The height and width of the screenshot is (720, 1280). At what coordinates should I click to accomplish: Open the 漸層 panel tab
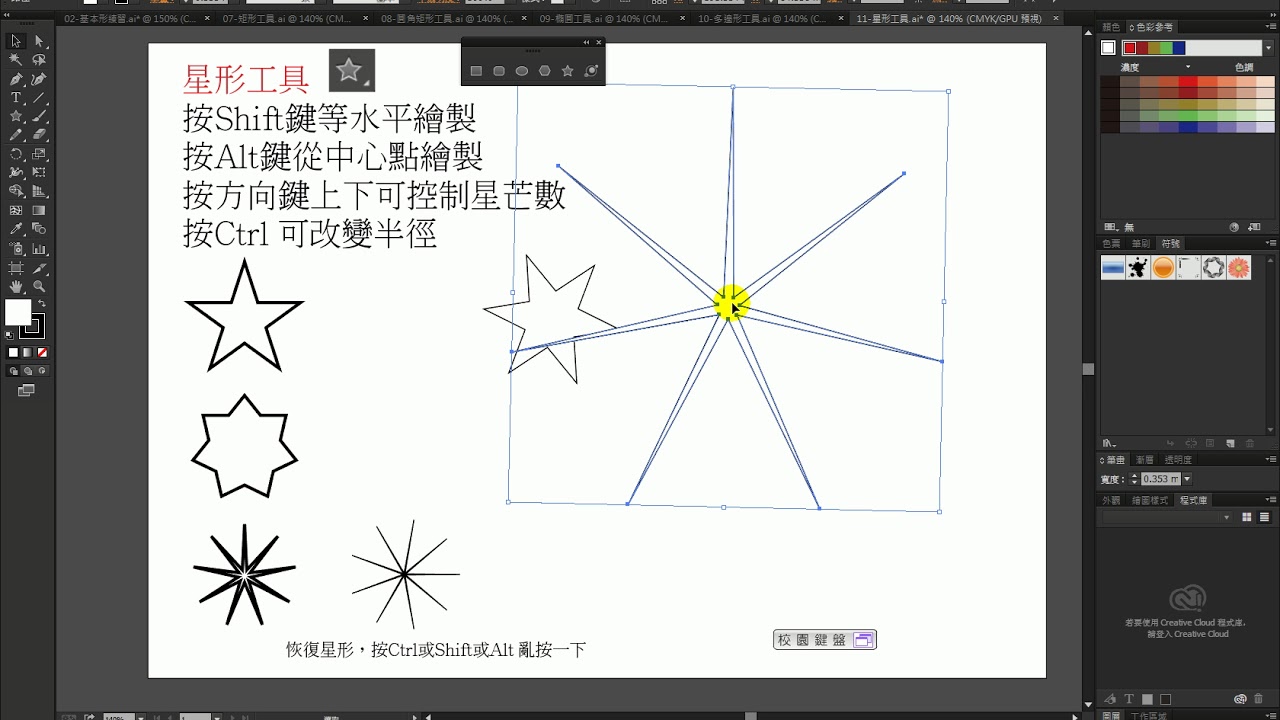pos(1144,459)
